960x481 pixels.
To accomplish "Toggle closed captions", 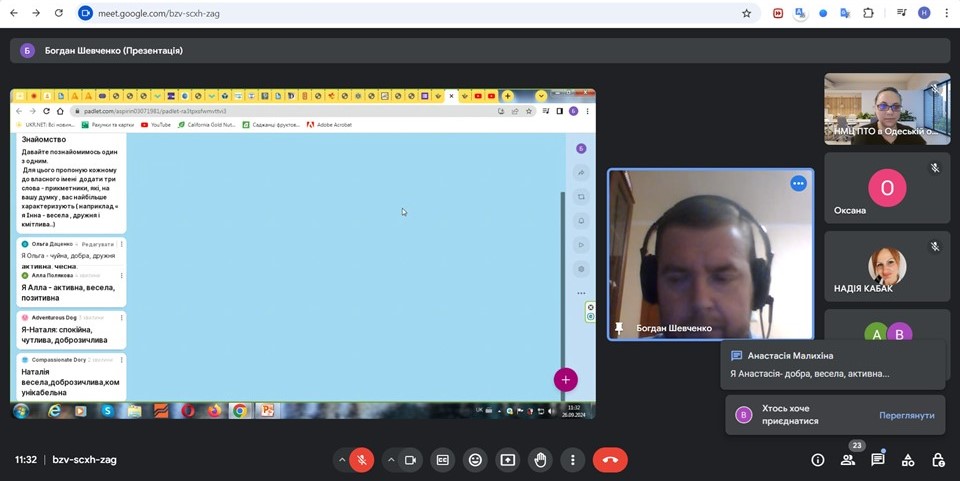I will pos(442,460).
